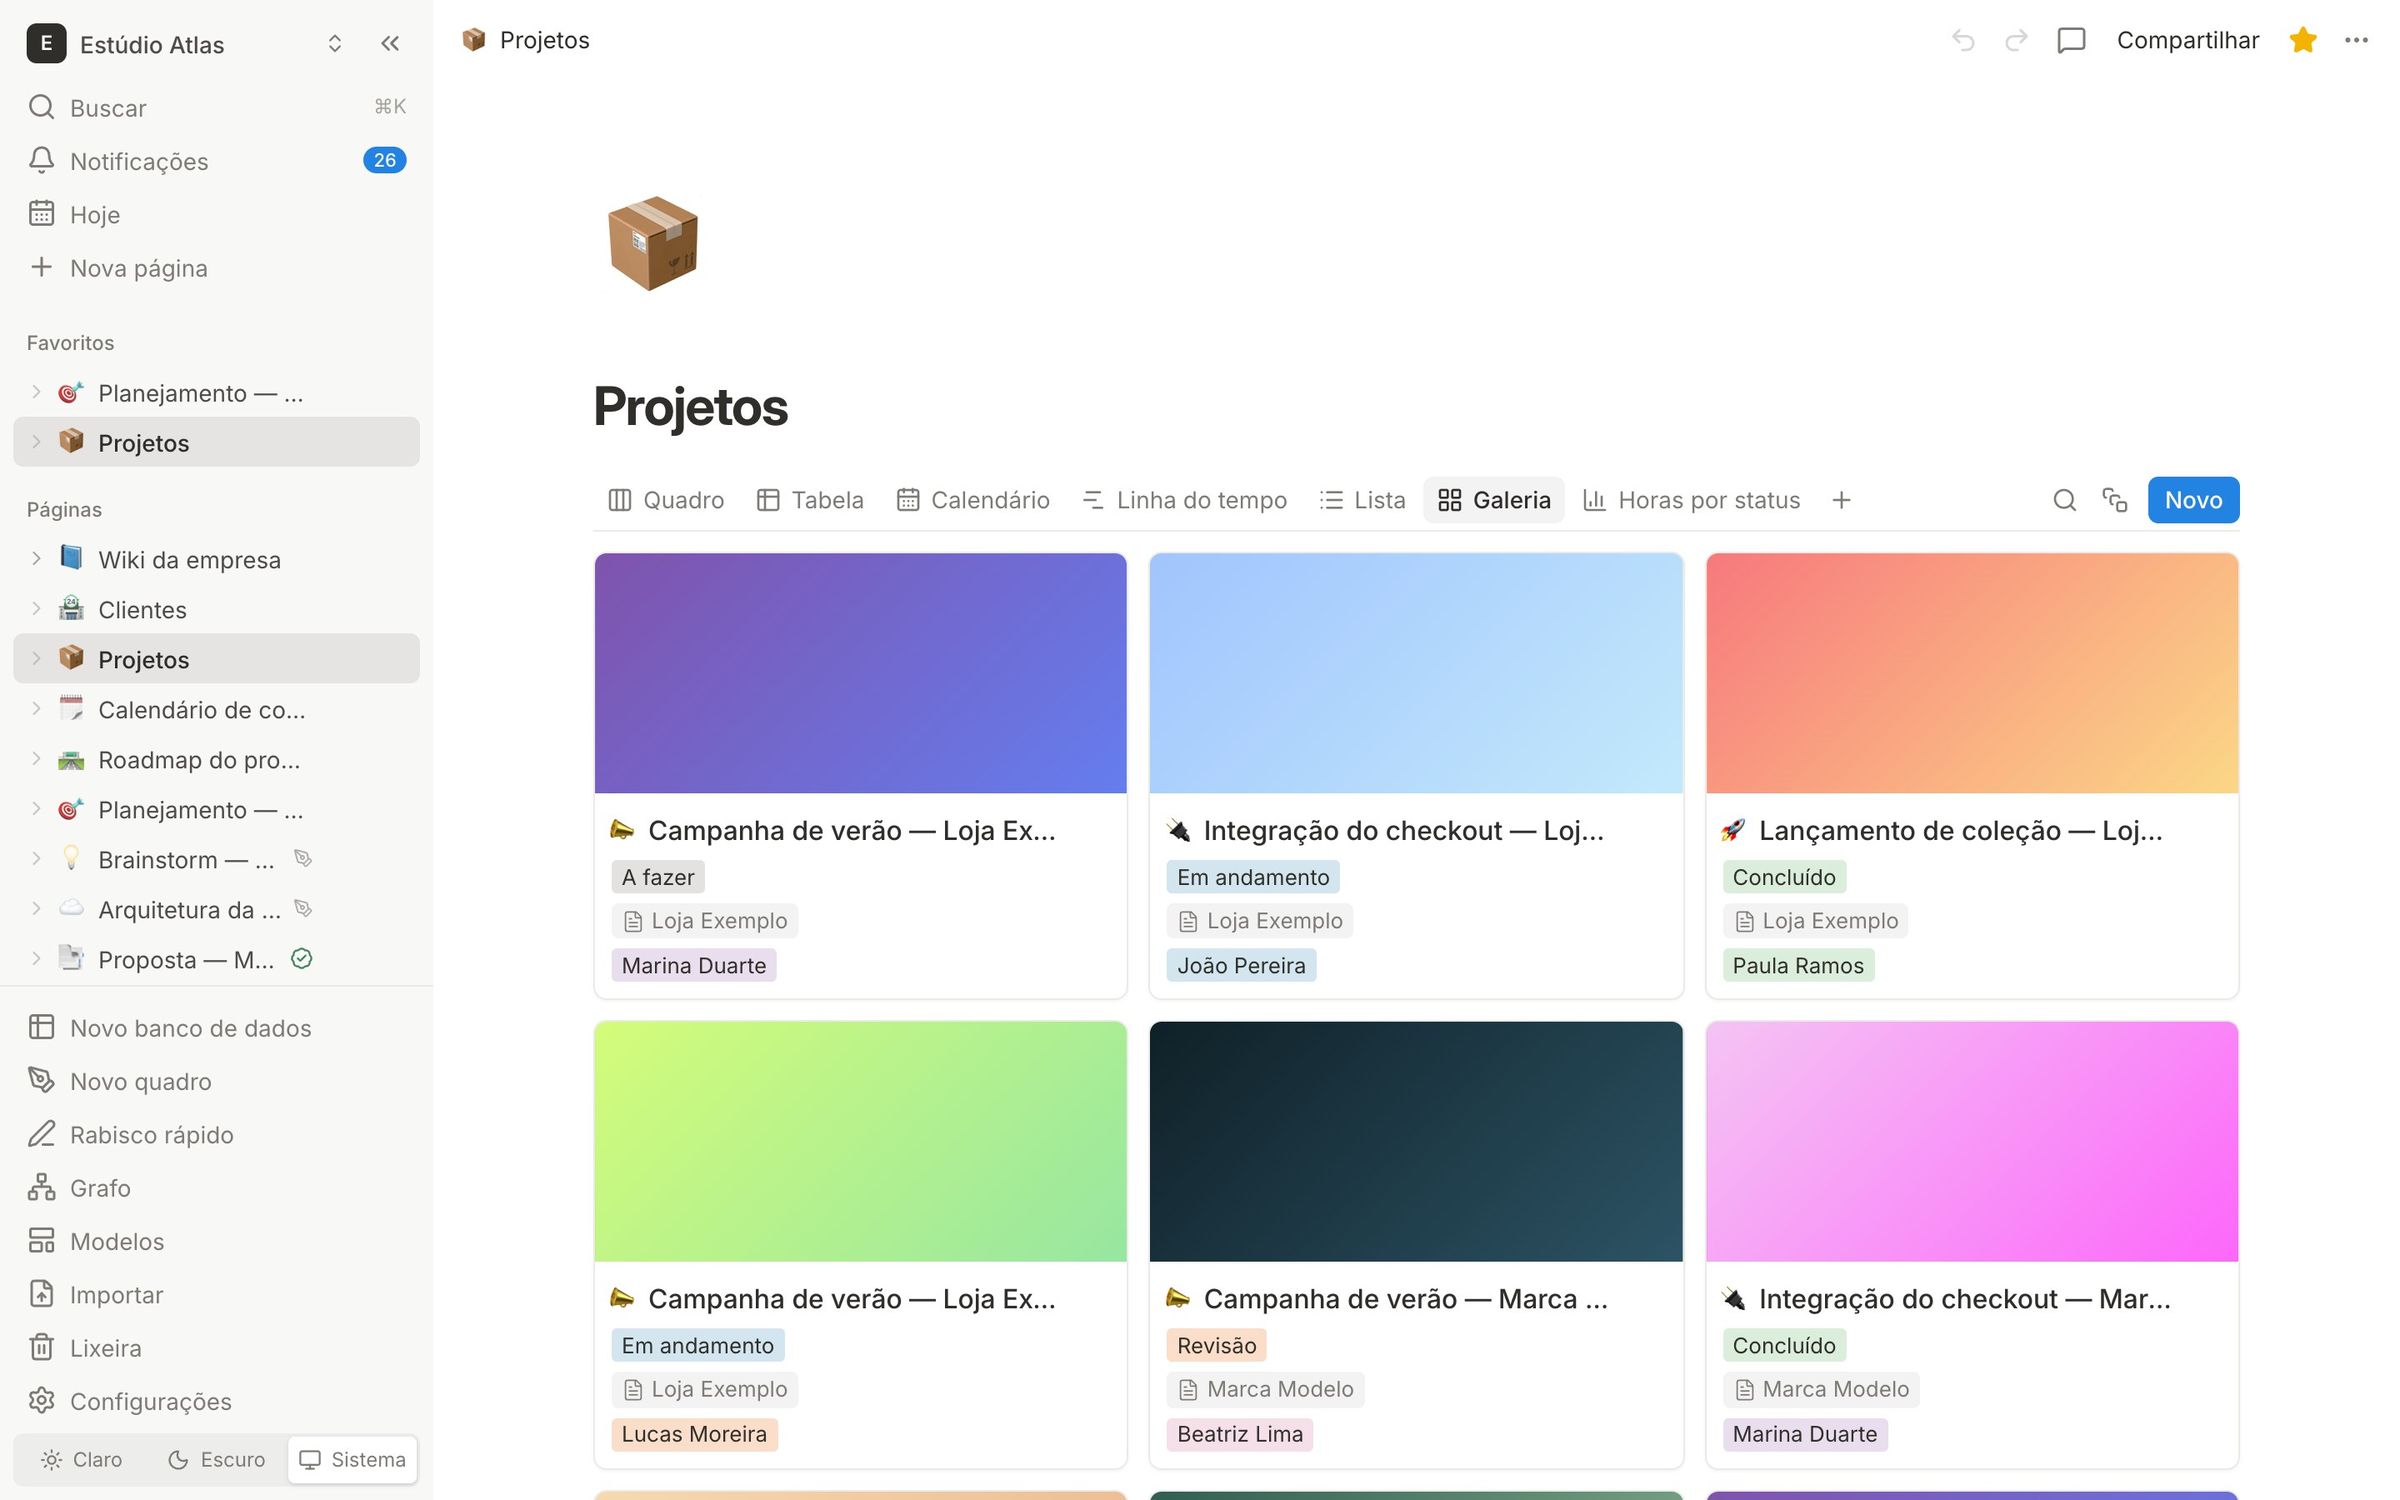Expand Planejamento under Favoritos

(x=36, y=392)
